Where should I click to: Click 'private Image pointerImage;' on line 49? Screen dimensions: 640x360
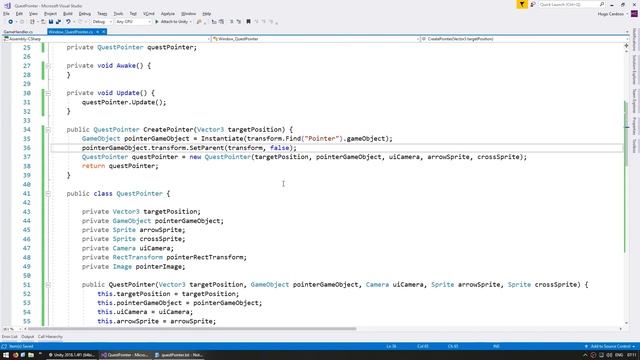pos(133,267)
